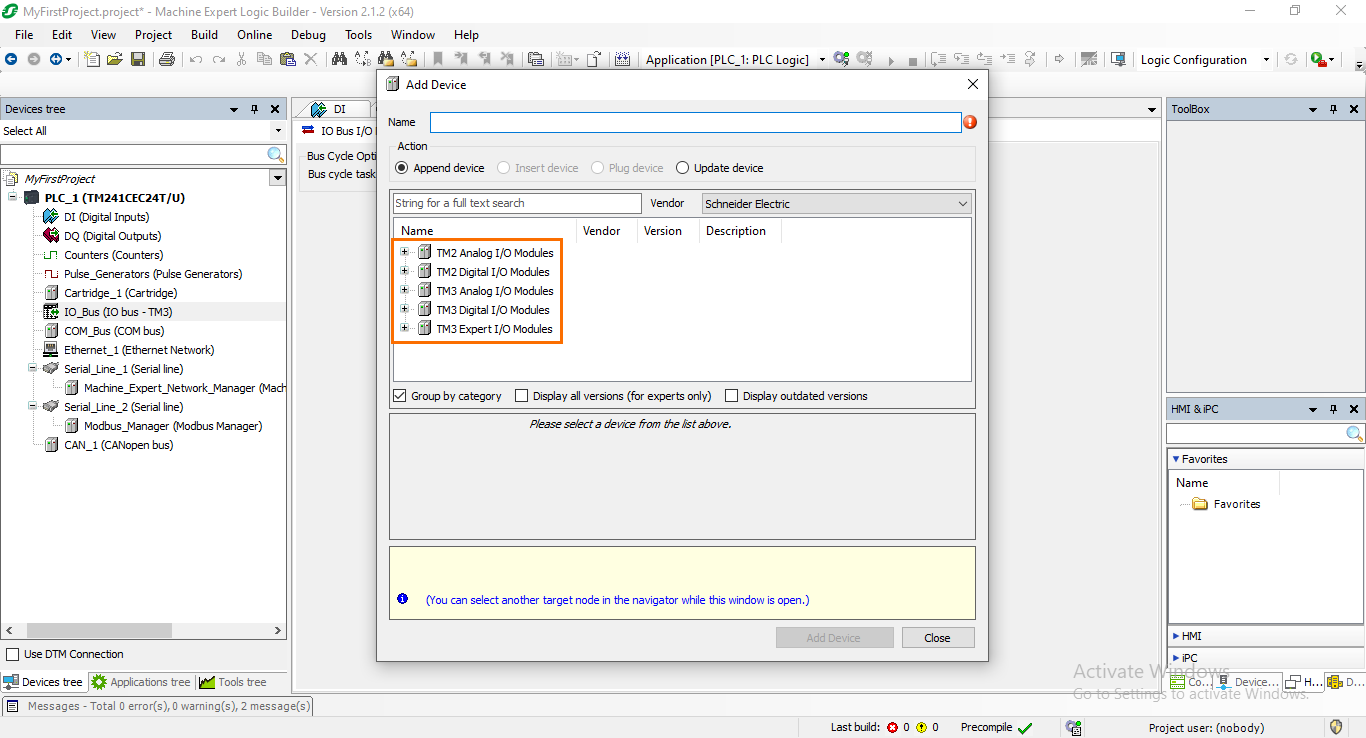
Task: Select CAN_1 (CANopen bus) tree item
Action: [x=109, y=445]
